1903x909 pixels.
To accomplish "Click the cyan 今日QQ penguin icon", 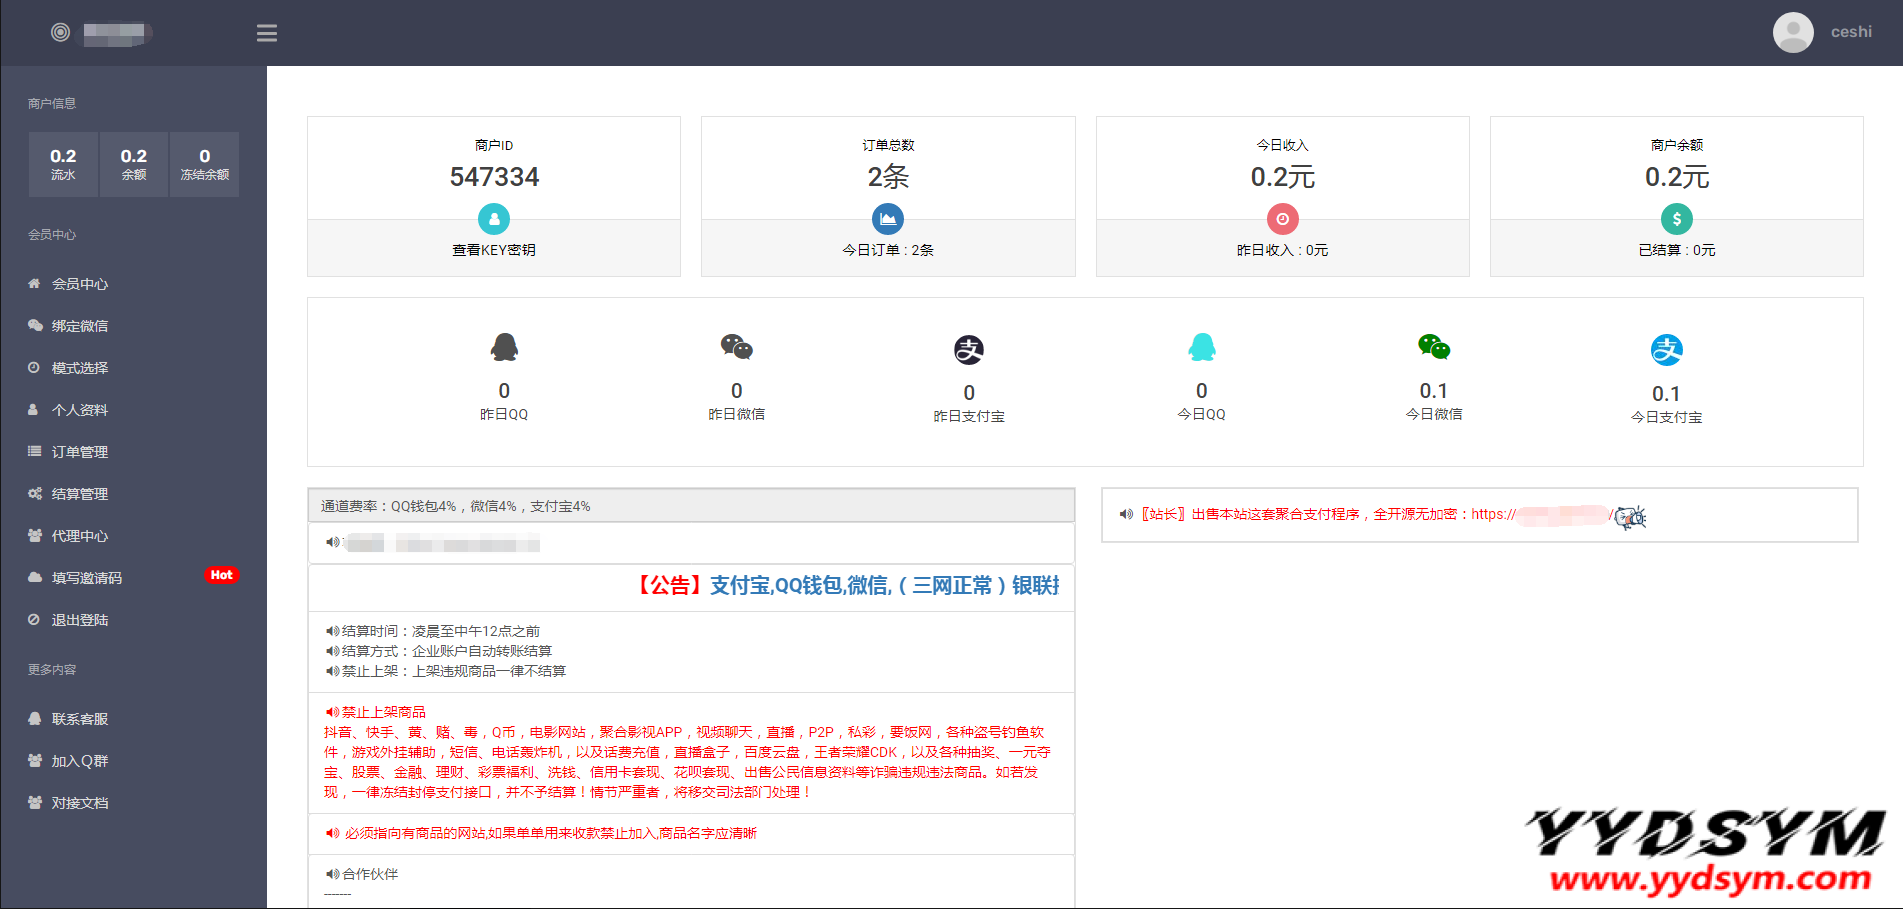I will coord(1201,347).
